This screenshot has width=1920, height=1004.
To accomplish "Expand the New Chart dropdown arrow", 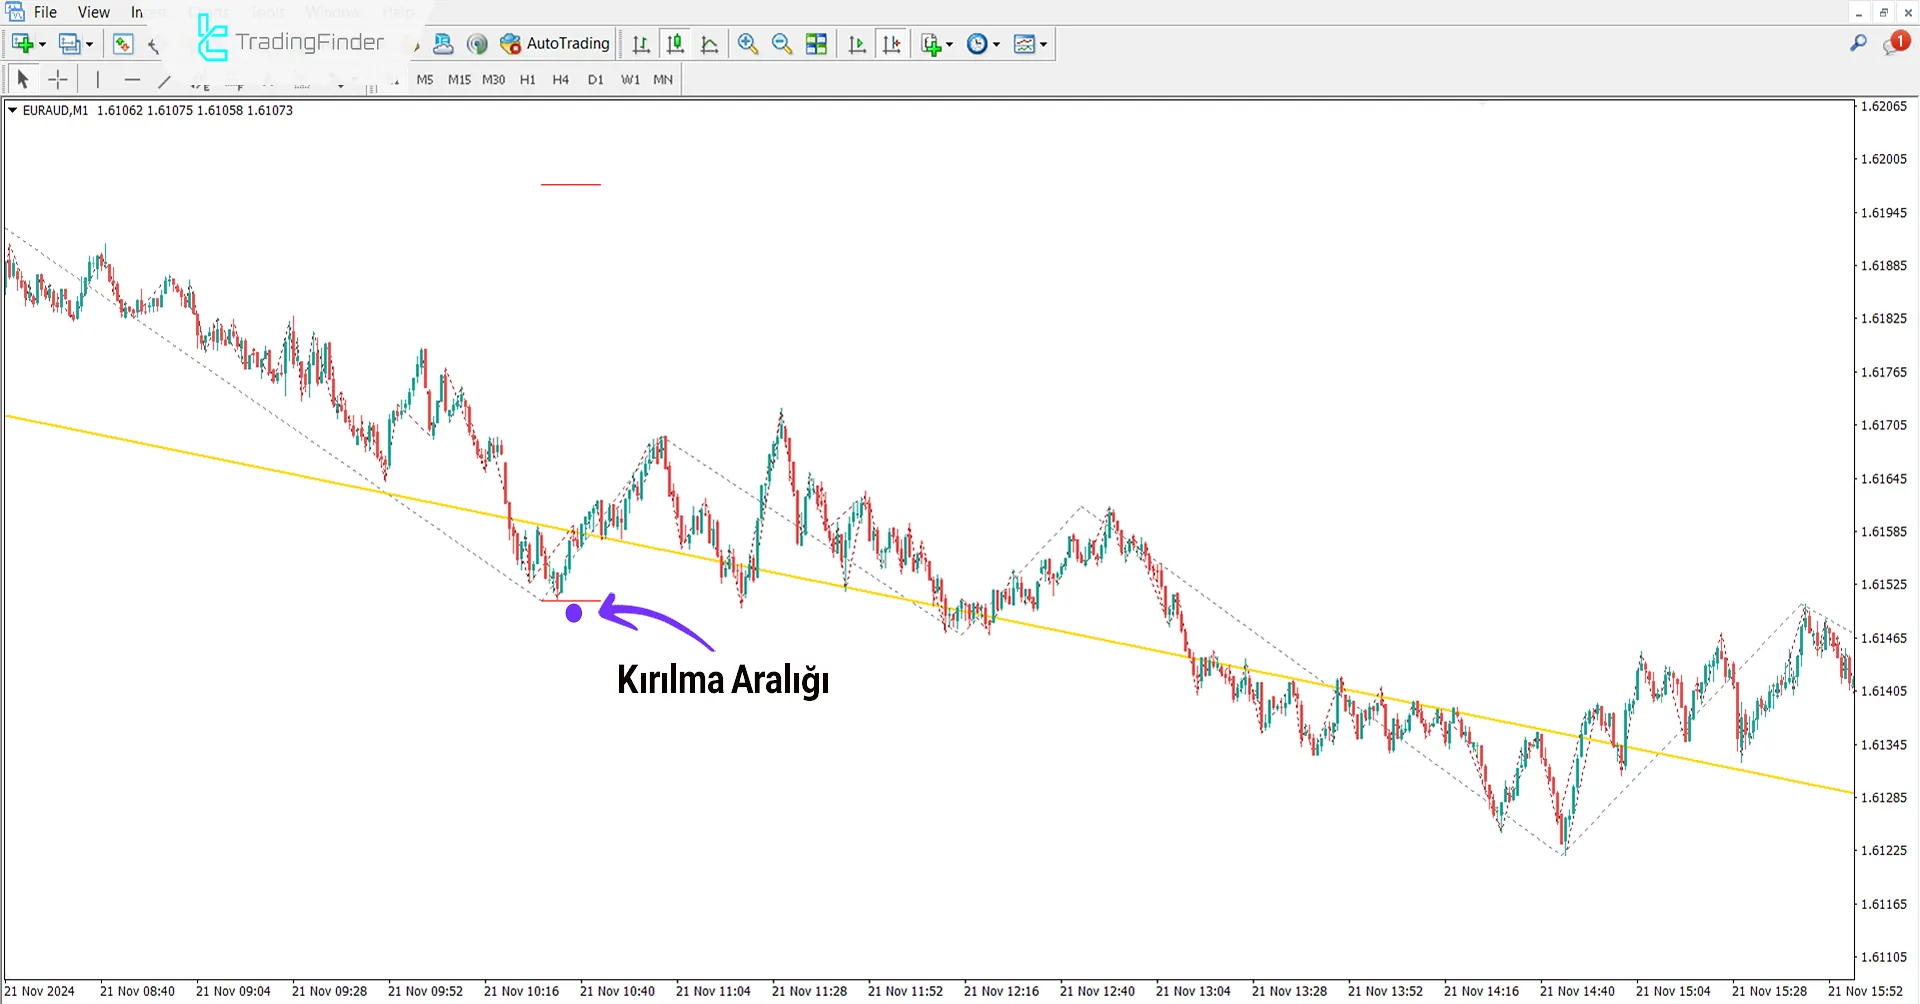I will pyautogui.click(x=42, y=45).
